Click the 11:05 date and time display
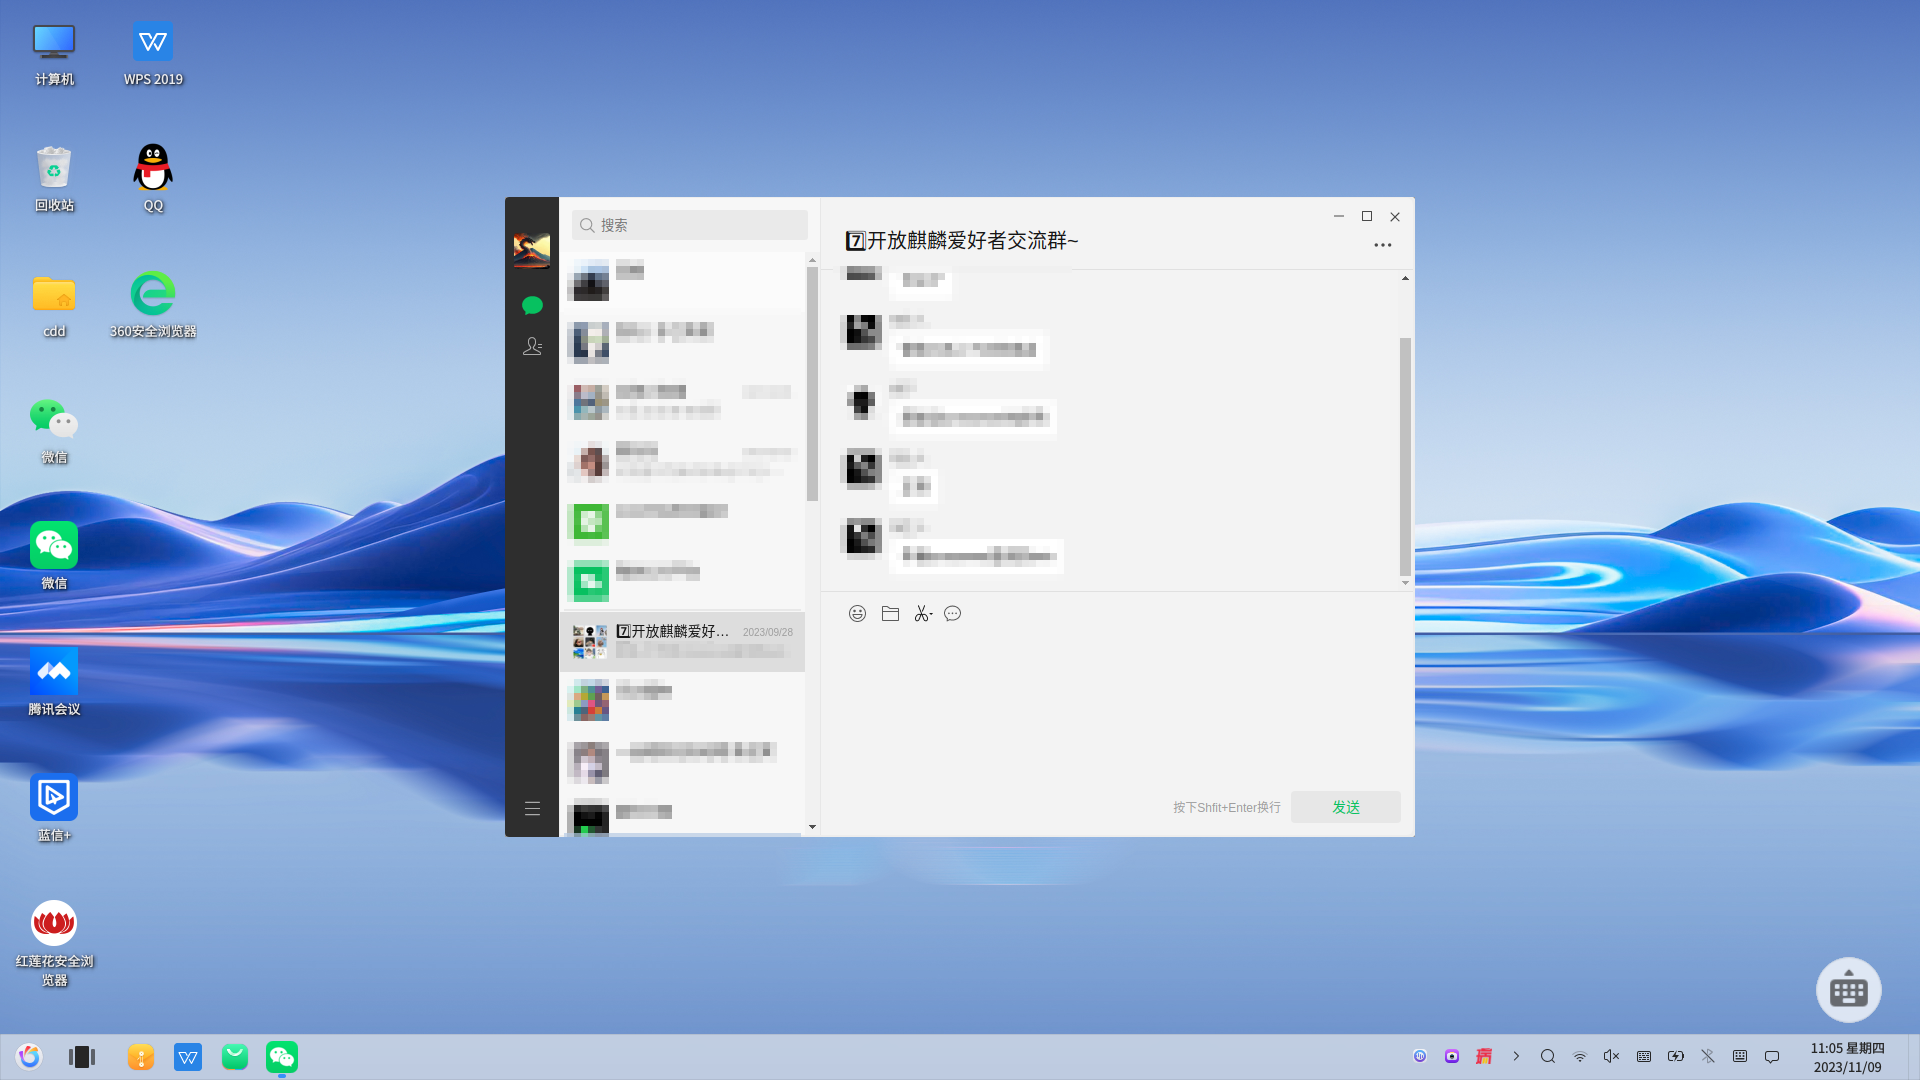Screen dimensions: 1920x1080 click(x=1847, y=1057)
